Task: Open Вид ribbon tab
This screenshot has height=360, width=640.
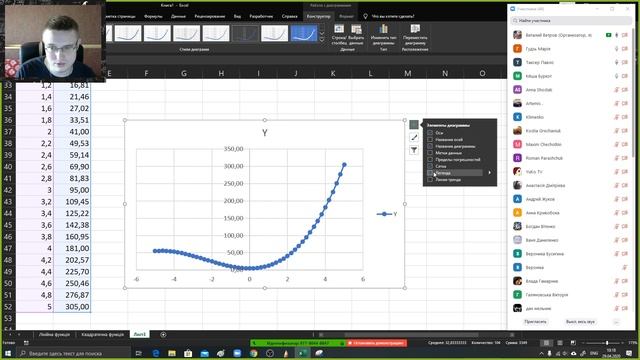Action: (x=237, y=16)
